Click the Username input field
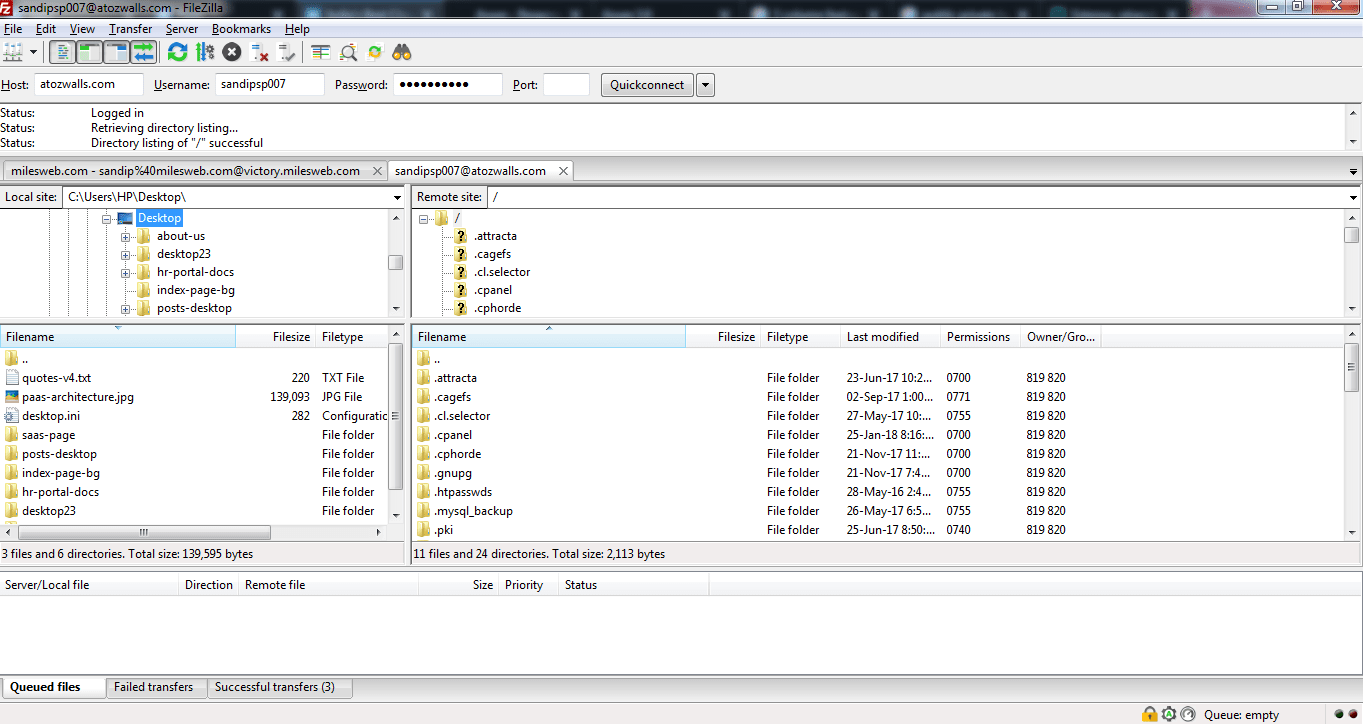Screen dimensions: 1363x725 270,85
